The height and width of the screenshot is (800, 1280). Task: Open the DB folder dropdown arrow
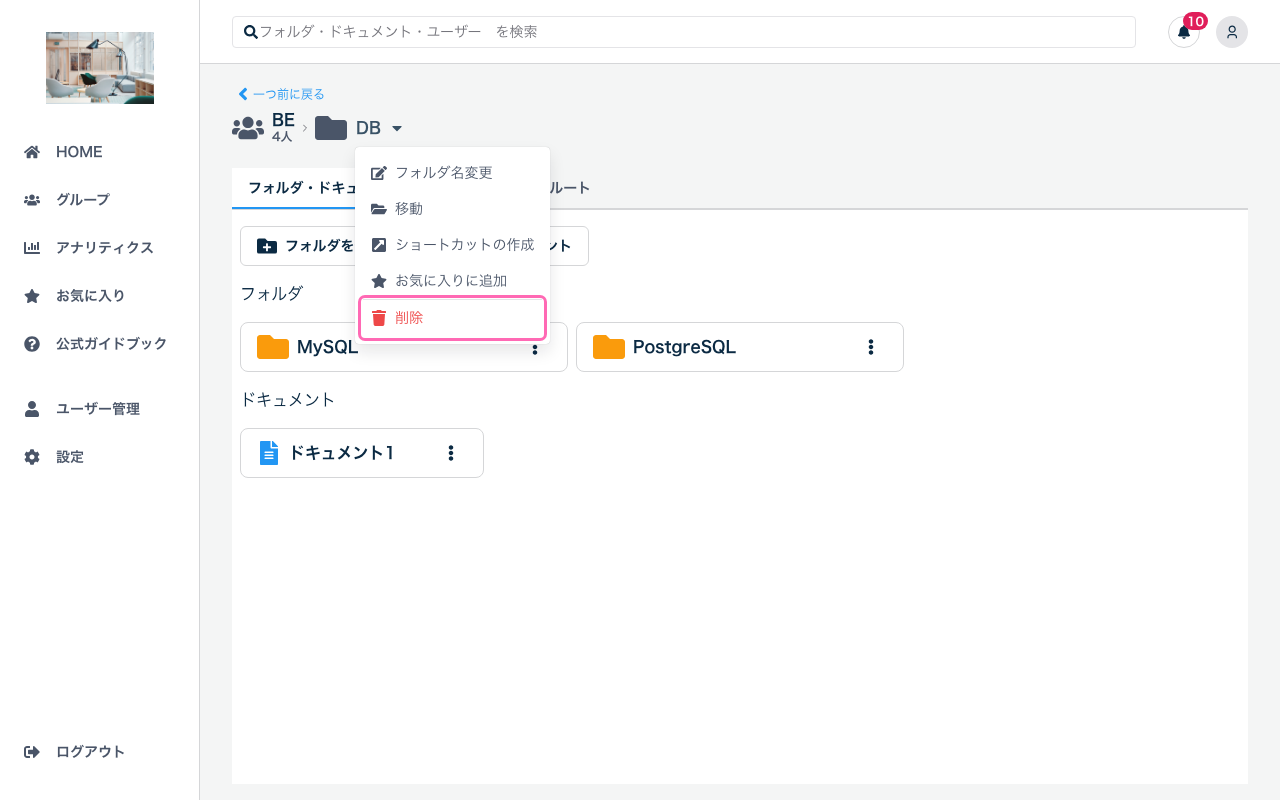(397, 128)
